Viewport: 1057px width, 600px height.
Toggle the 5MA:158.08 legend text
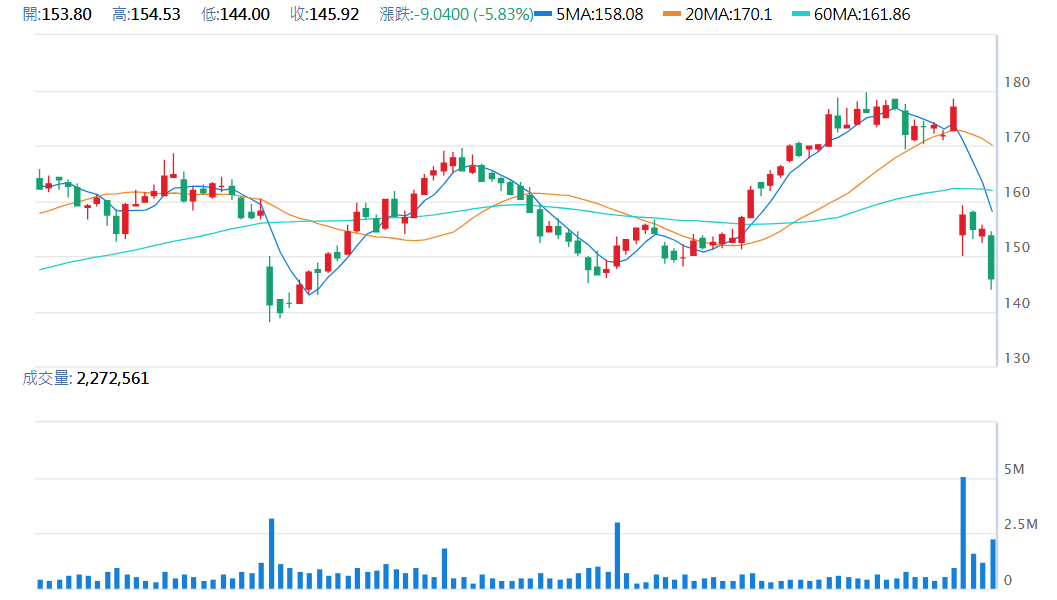(x=600, y=15)
